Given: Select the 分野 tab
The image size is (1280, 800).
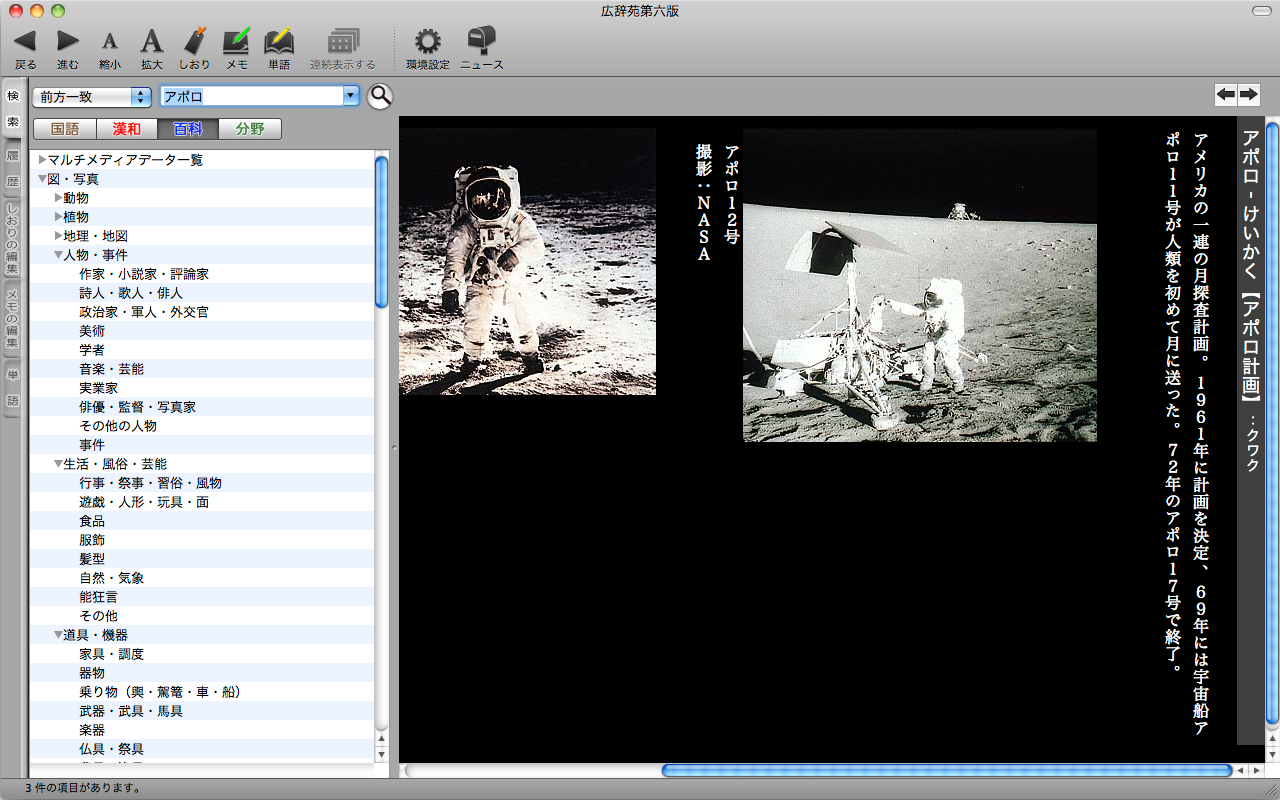Looking at the screenshot, I should pos(250,129).
